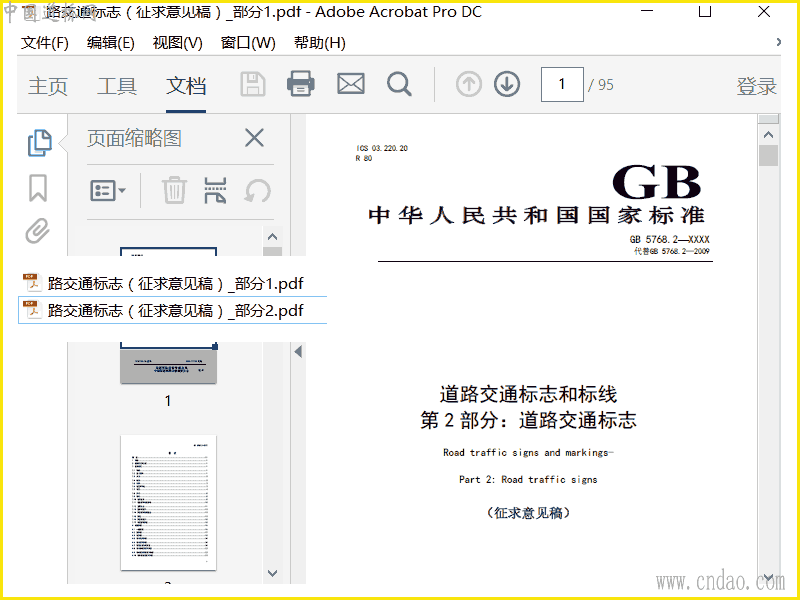Open thumbnails panel options dropdown

point(108,191)
